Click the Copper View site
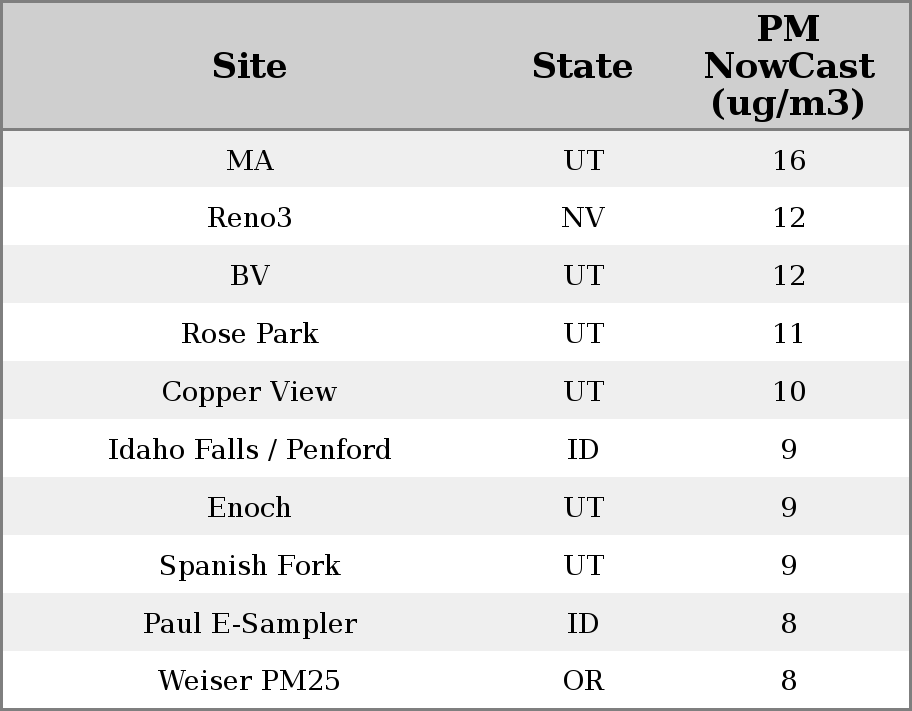This screenshot has height=711, width=912. click(249, 392)
